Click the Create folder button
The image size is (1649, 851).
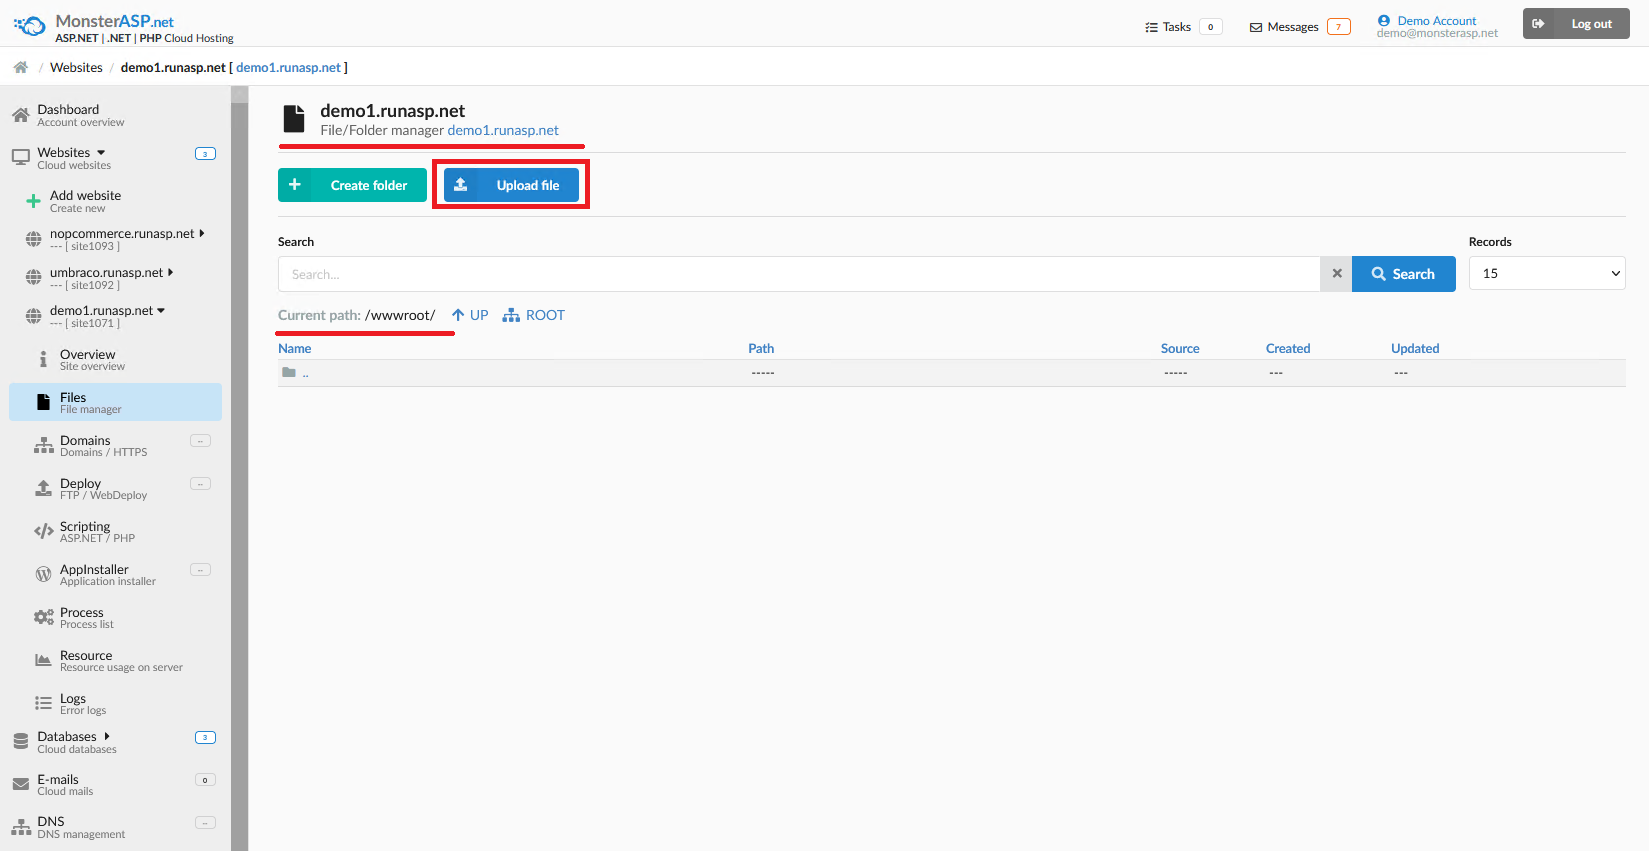point(352,185)
